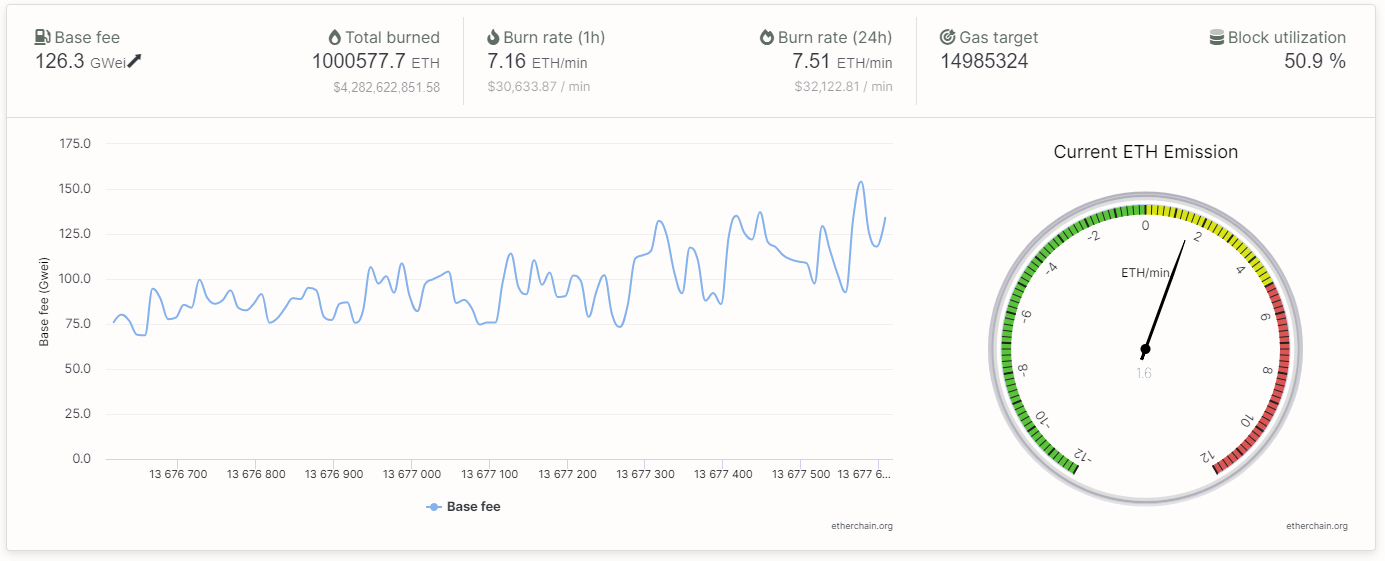Screen dimensions: 1385x561
Task: Click the 13 677 500 block axis label
Action: (x=802, y=474)
